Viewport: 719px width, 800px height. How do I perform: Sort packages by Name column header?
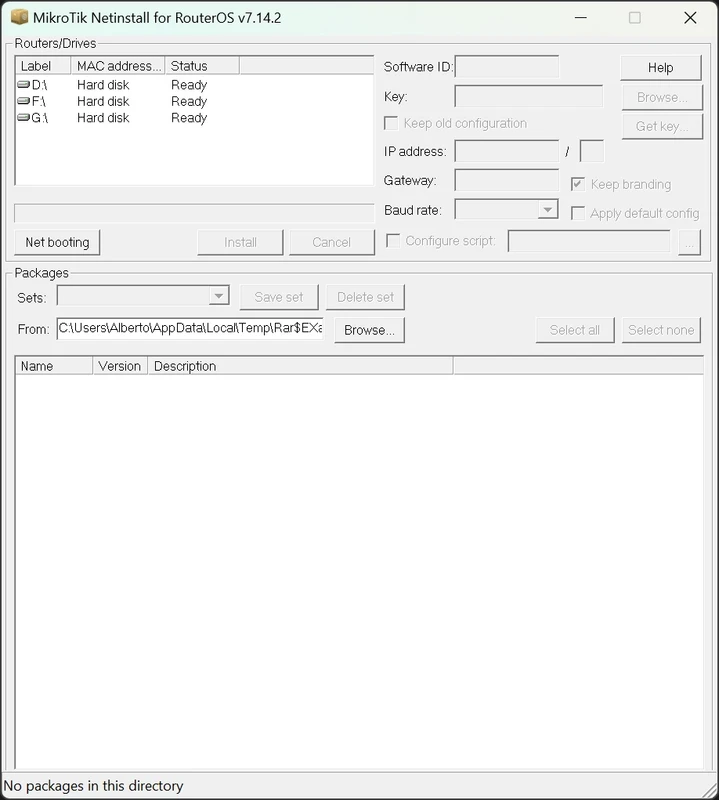[x=55, y=366]
